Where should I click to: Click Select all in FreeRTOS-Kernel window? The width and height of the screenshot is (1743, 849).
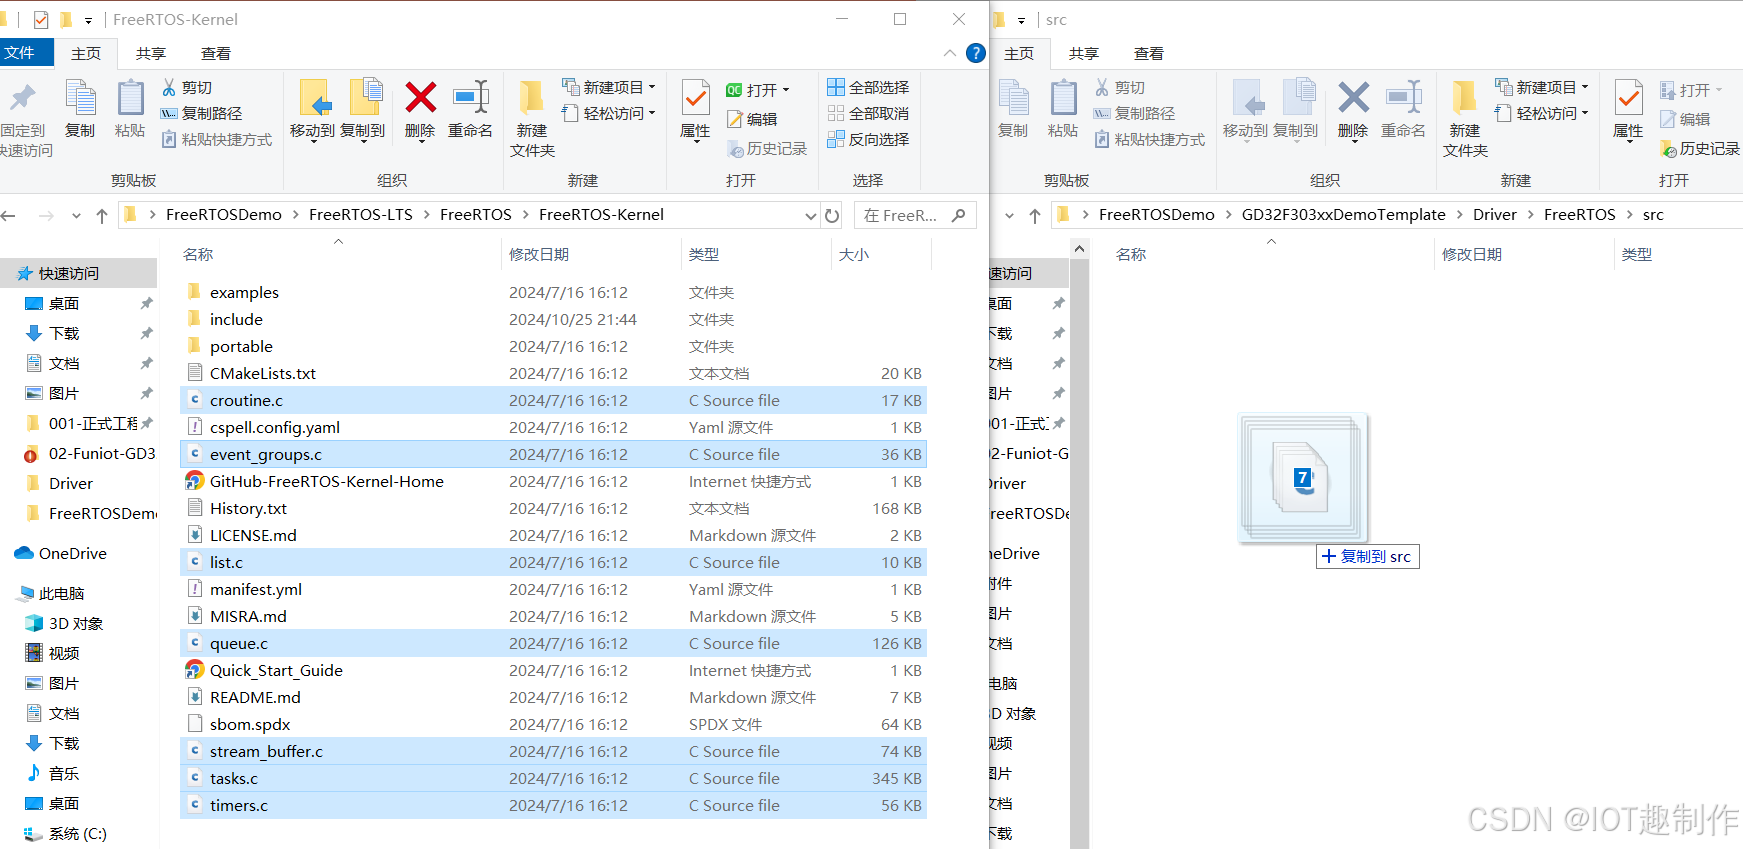pyautogui.click(x=868, y=88)
